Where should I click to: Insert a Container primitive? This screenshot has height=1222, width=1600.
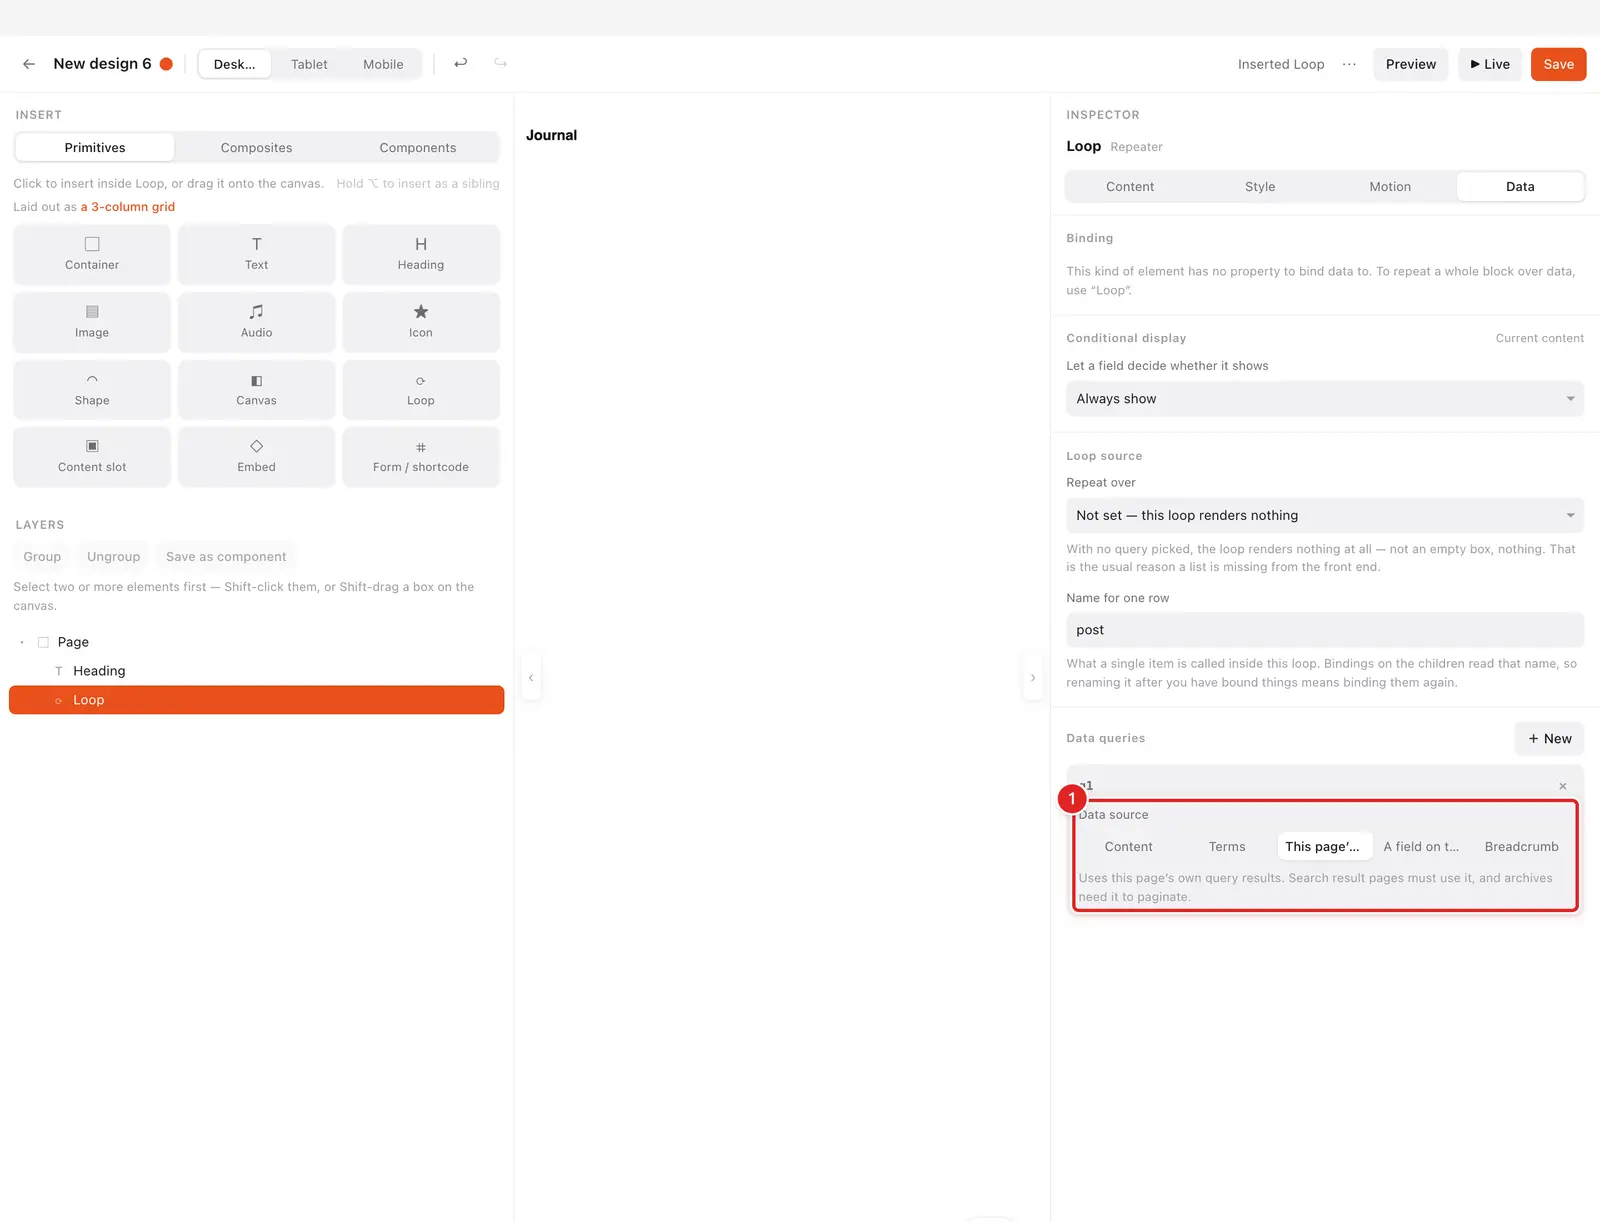[92, 254]
